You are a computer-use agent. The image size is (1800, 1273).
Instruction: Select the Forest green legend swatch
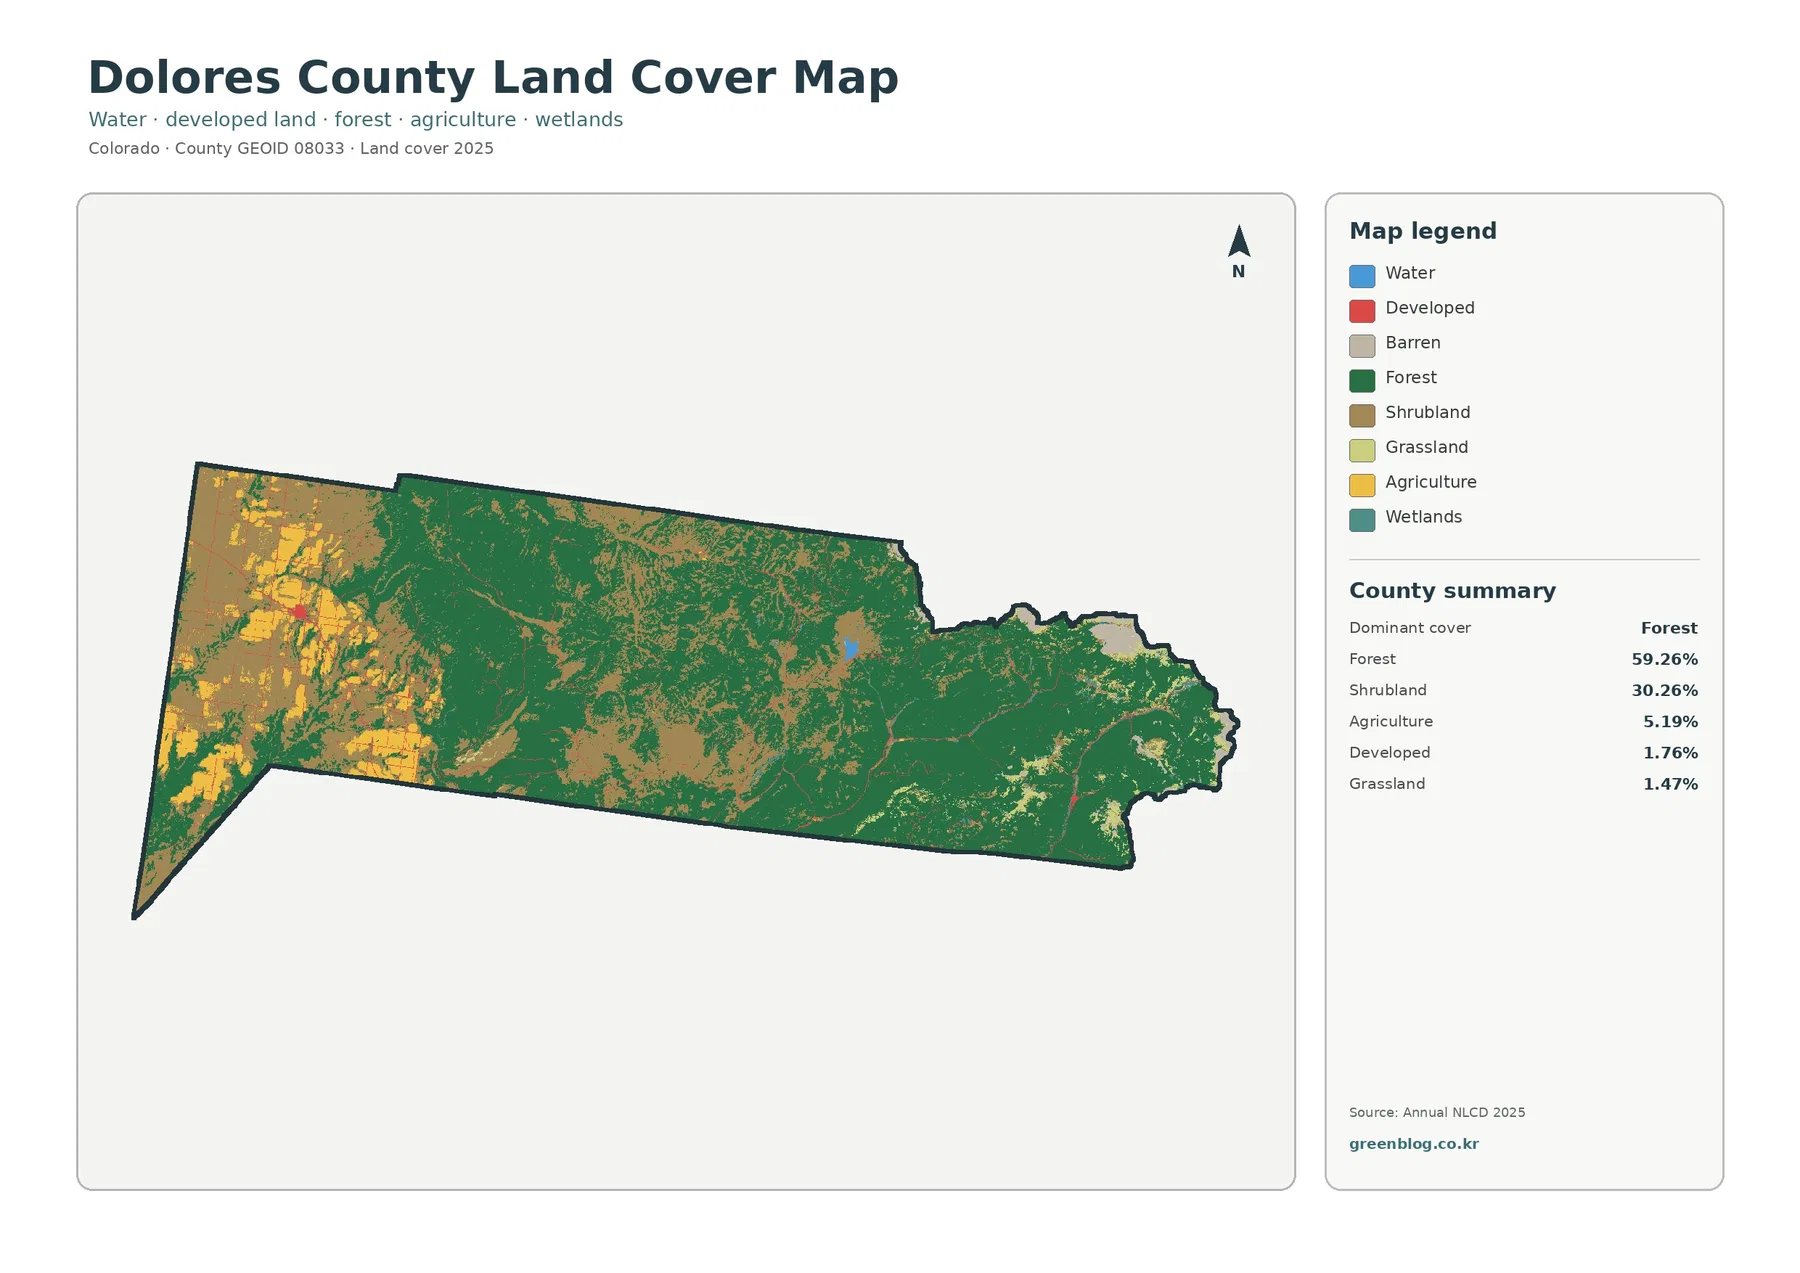pyautogui.click(x=1362, y=381)
